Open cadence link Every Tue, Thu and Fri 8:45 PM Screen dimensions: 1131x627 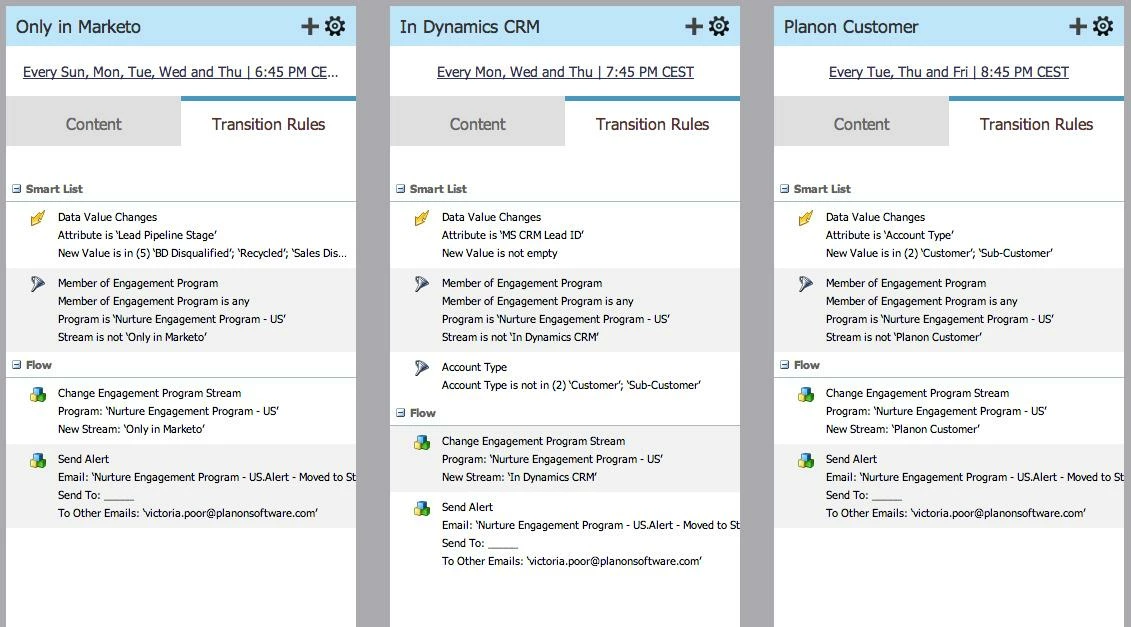(x=949, y=72)
